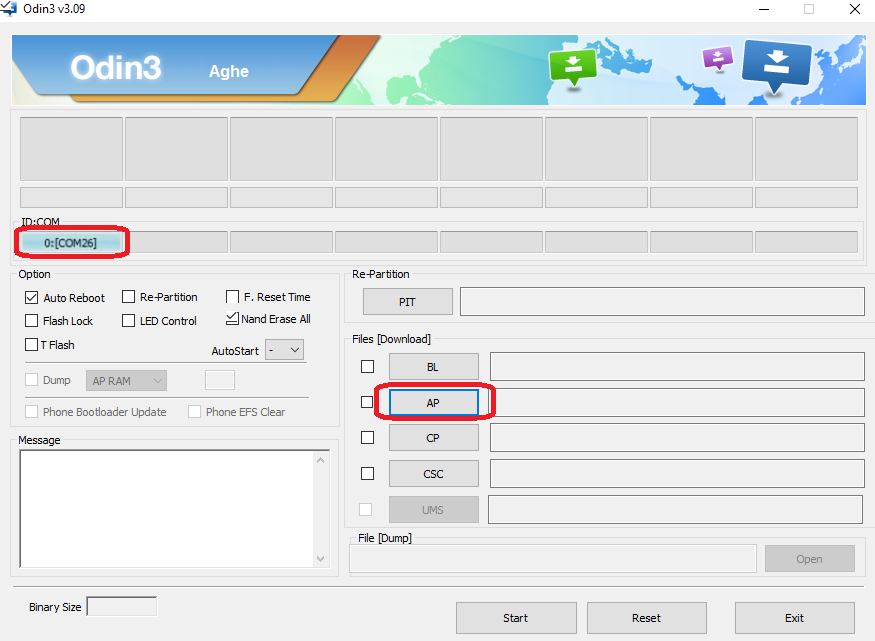Click the CSC file button
The height and width of the screenshot is (641, 875).
click(x=434, y=474)
